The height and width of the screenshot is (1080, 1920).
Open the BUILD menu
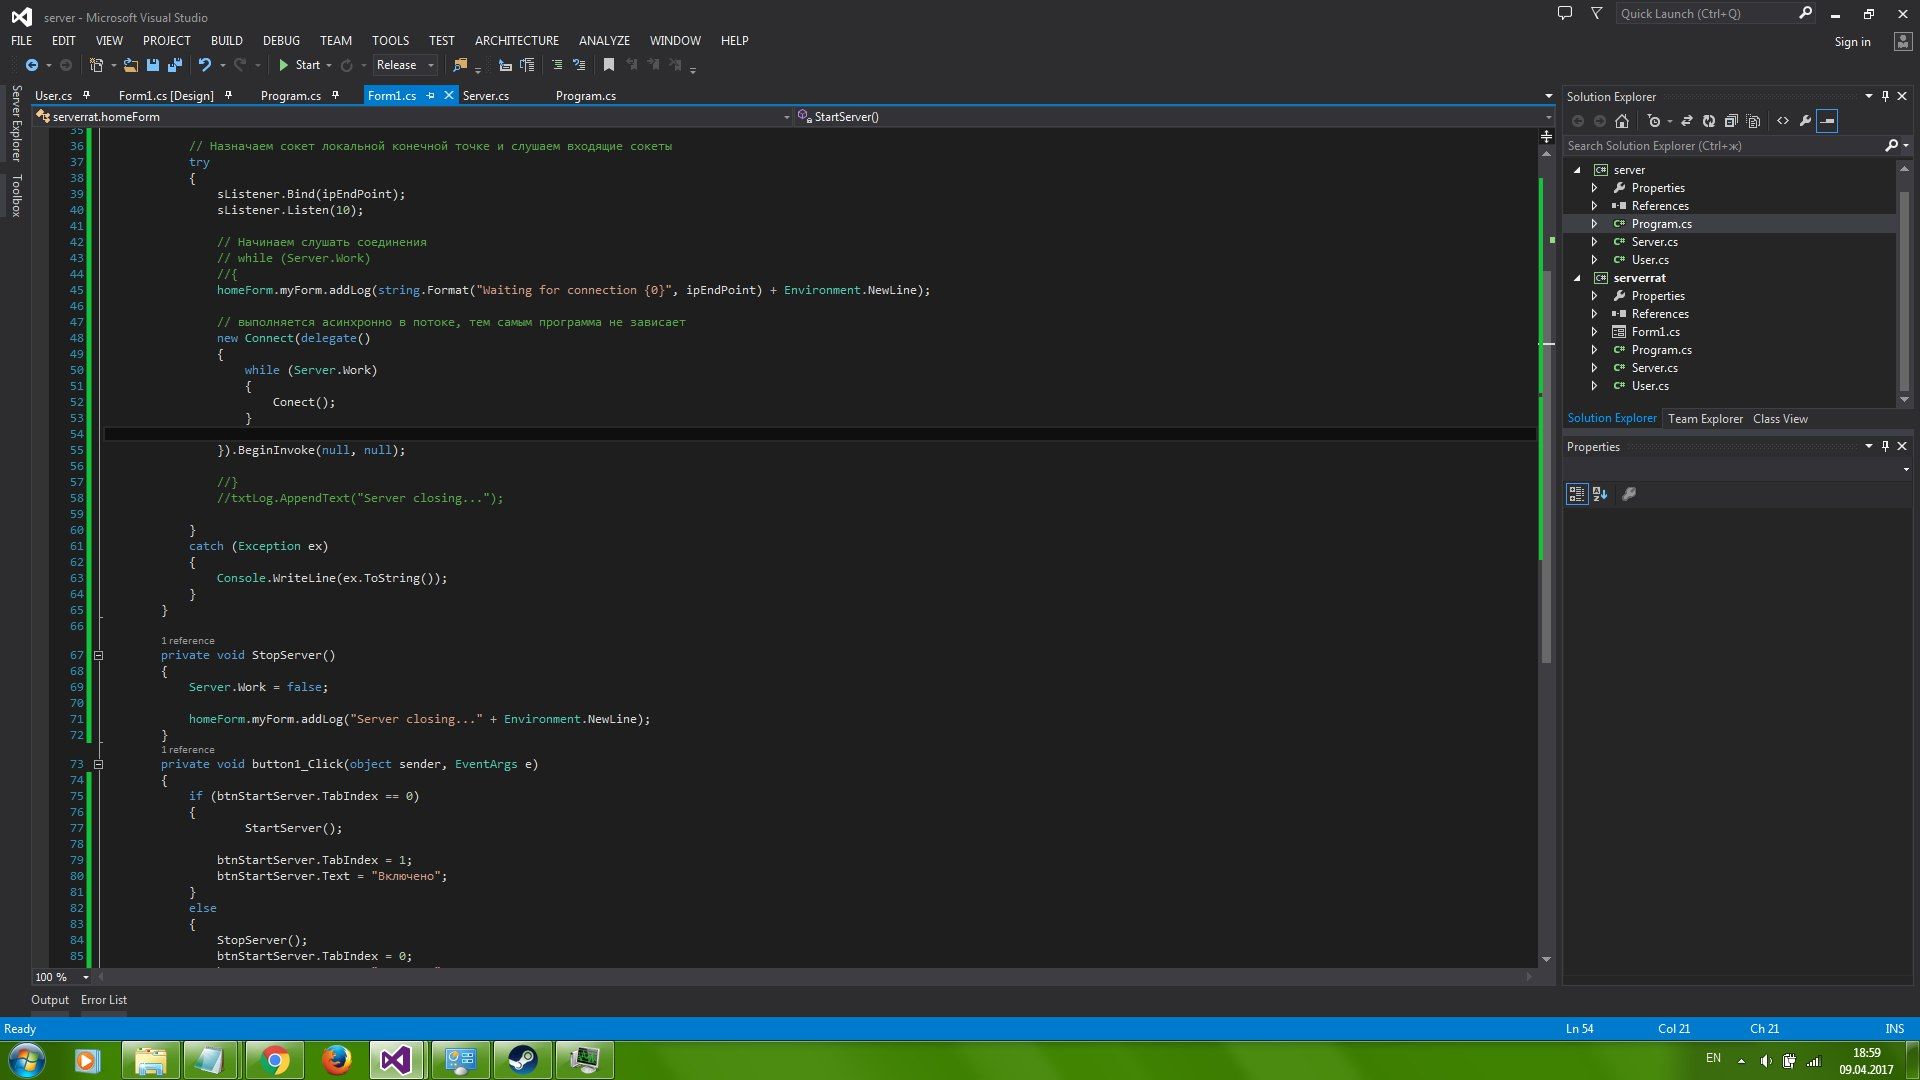(x=226, y=41)
